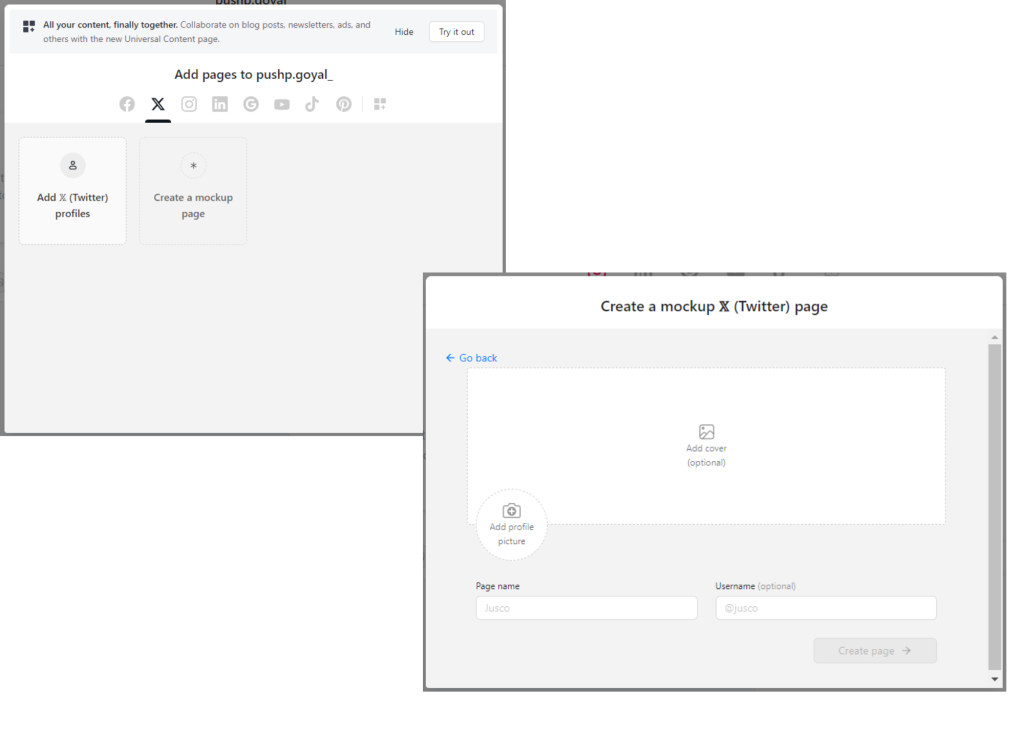Select the Pinterest network icon
Screen dimensions: 1024x732
coord(344,104)
